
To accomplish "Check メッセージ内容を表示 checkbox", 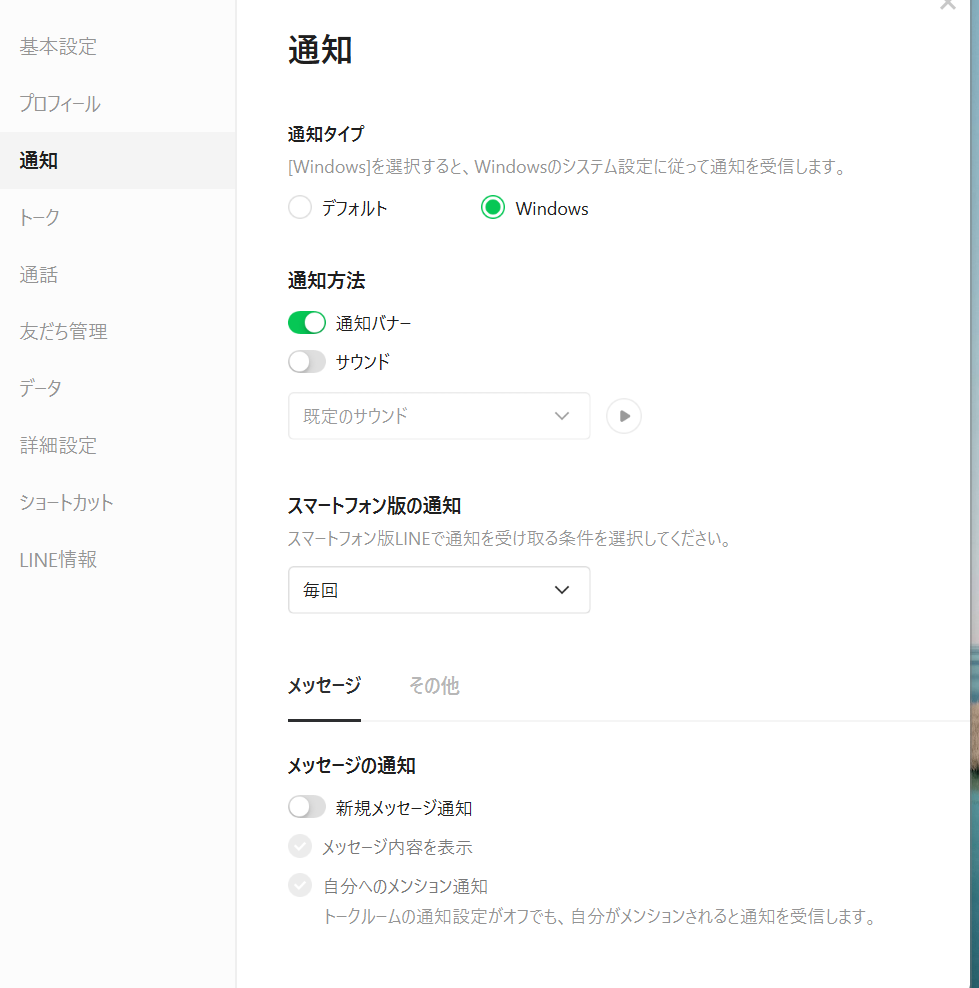I will [300, 847].
